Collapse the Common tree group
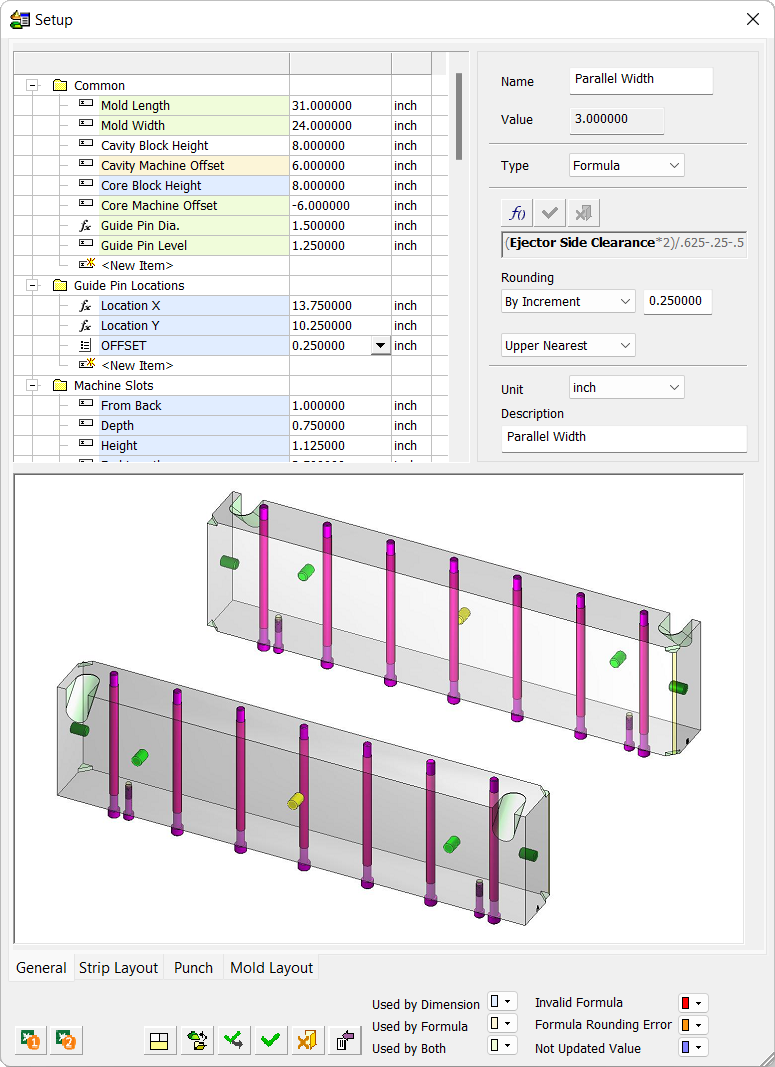Screen dimensions: 775x1067 tap(32, 85)
